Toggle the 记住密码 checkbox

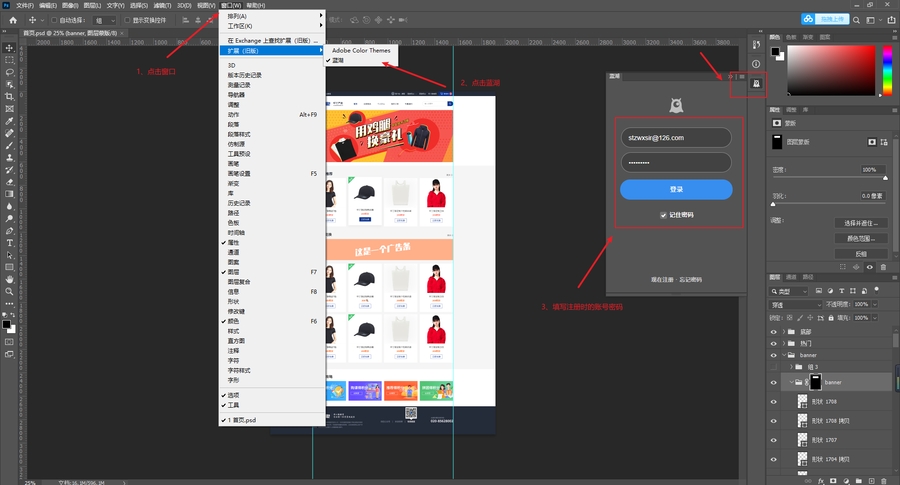[x=661, y=215]
